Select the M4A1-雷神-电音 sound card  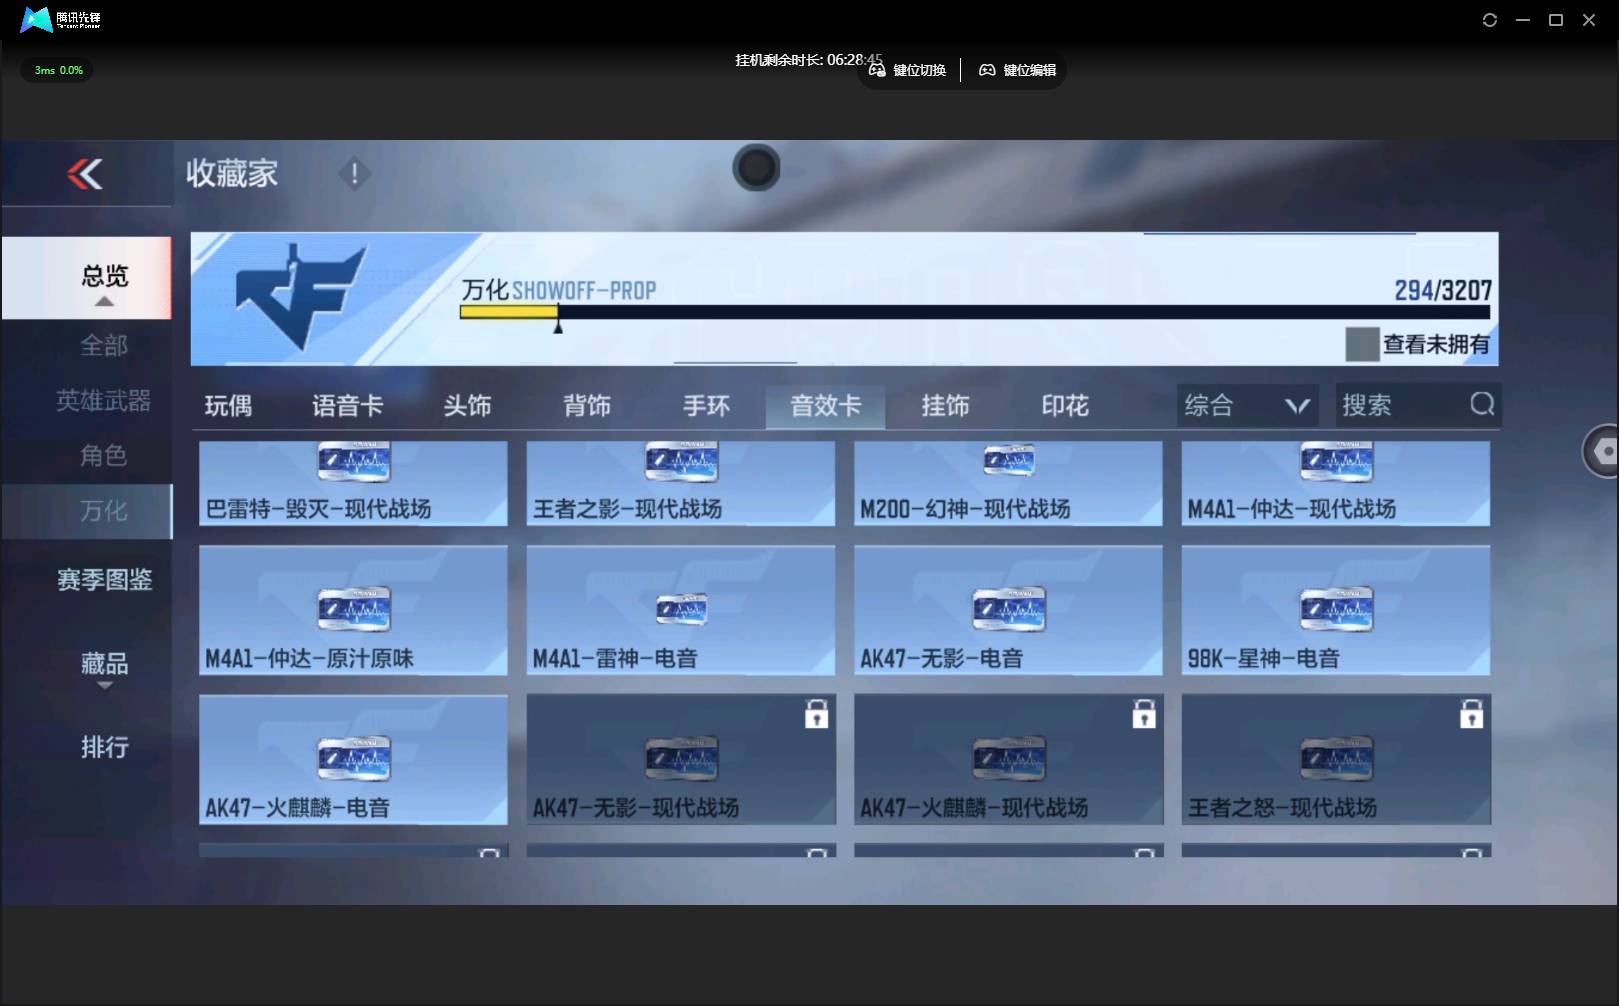coord(680,610)
